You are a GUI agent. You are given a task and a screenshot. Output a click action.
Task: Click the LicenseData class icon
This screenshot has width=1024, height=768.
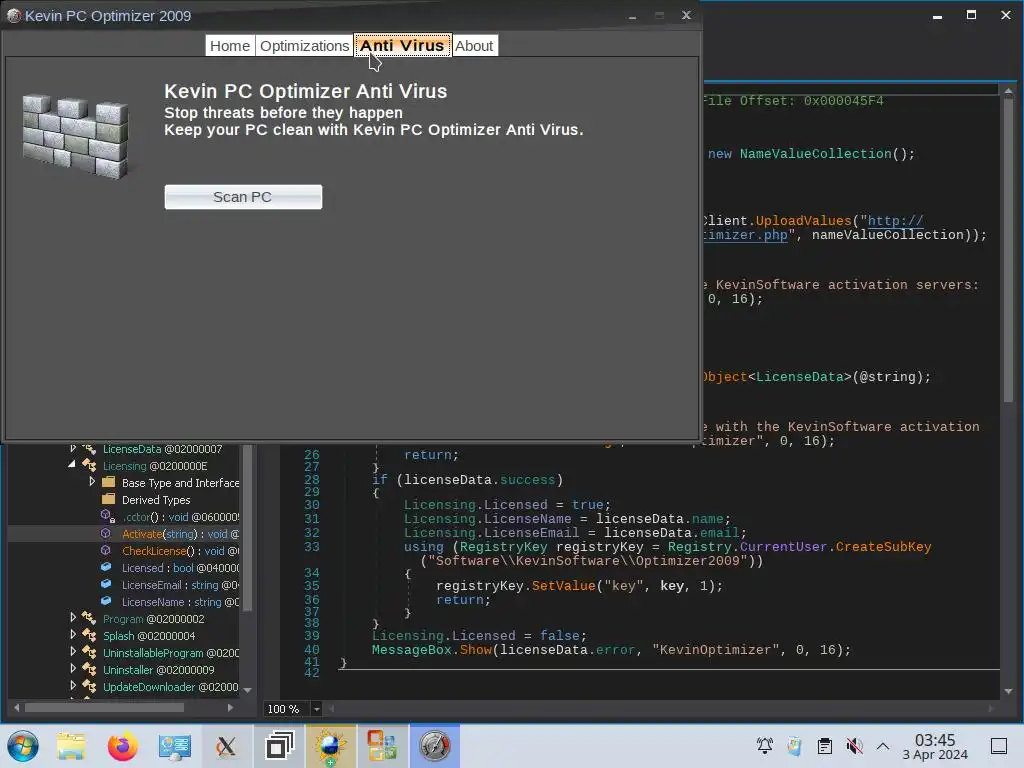coord(89,449)
